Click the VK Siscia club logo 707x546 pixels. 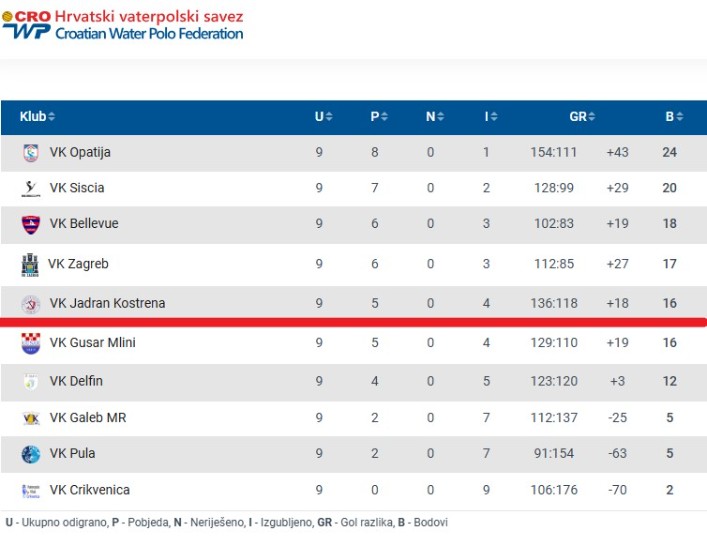31,188
